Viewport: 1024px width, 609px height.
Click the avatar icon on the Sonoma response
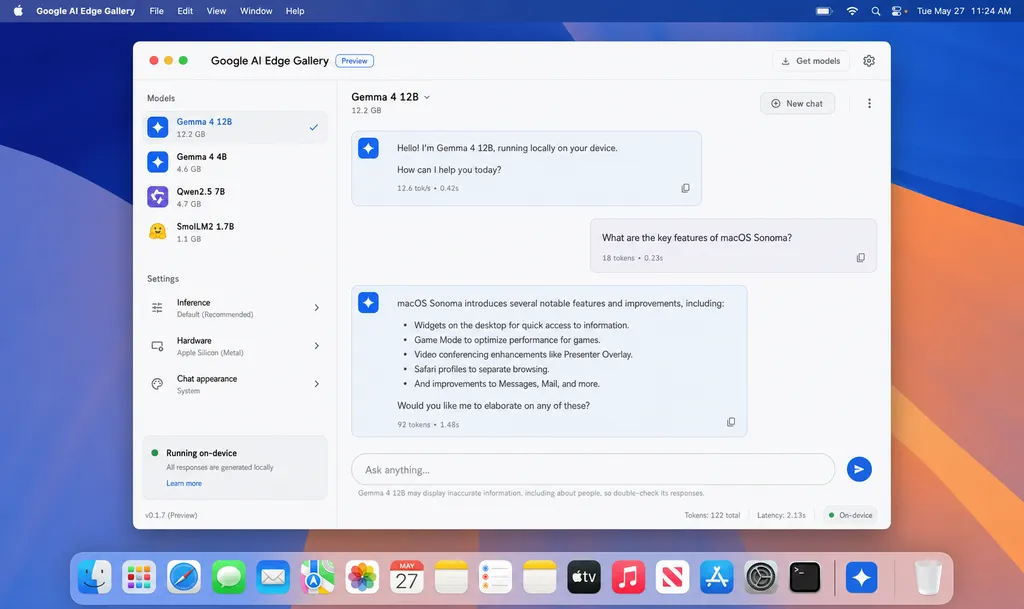368,303
